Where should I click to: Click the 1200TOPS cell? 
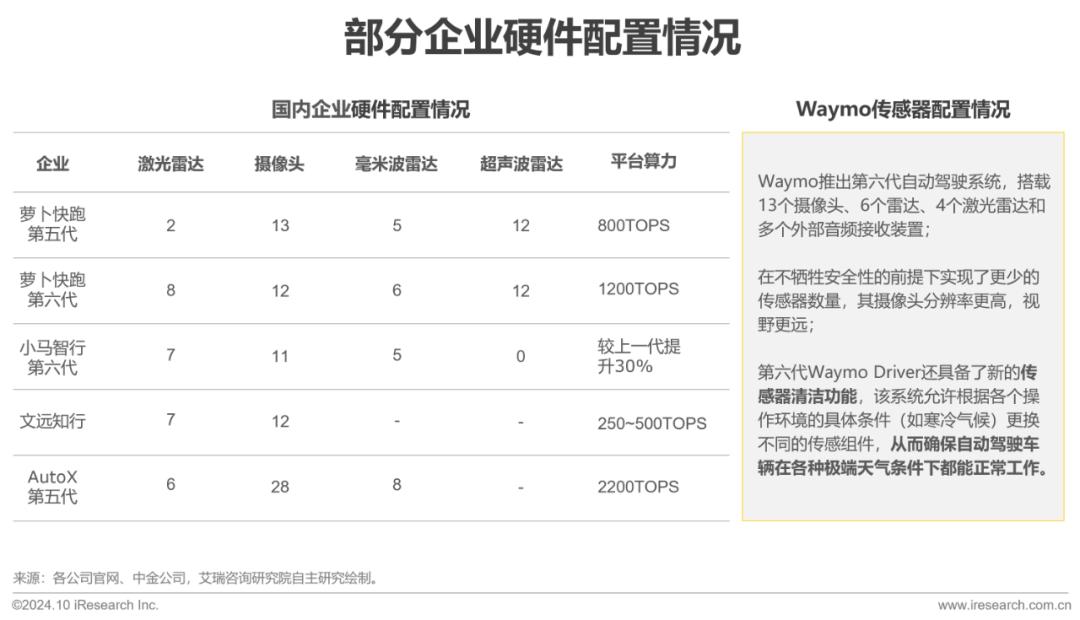click(638, 289)
